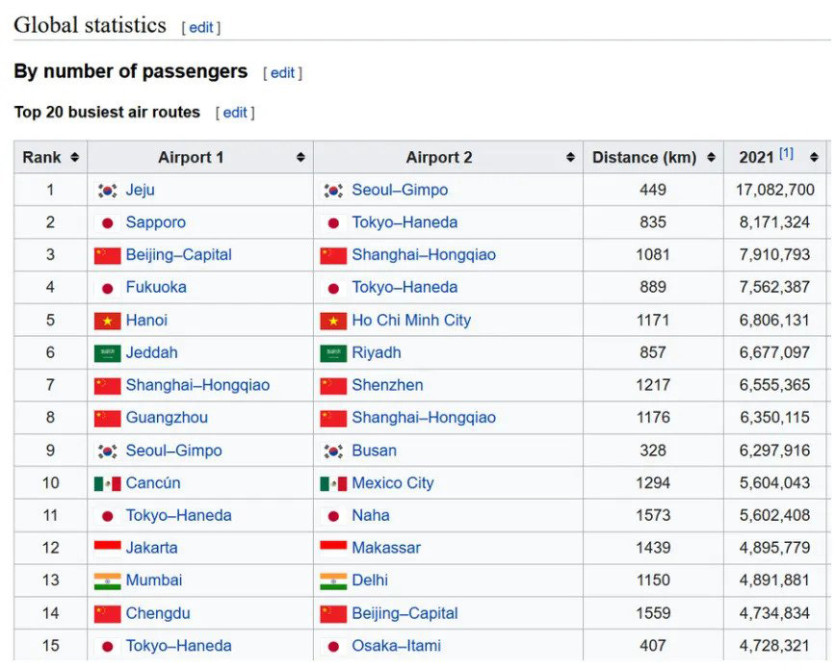835x671 pixels.
Task: Click the South Korea flag beside Jeju
Action: [107, 190]
